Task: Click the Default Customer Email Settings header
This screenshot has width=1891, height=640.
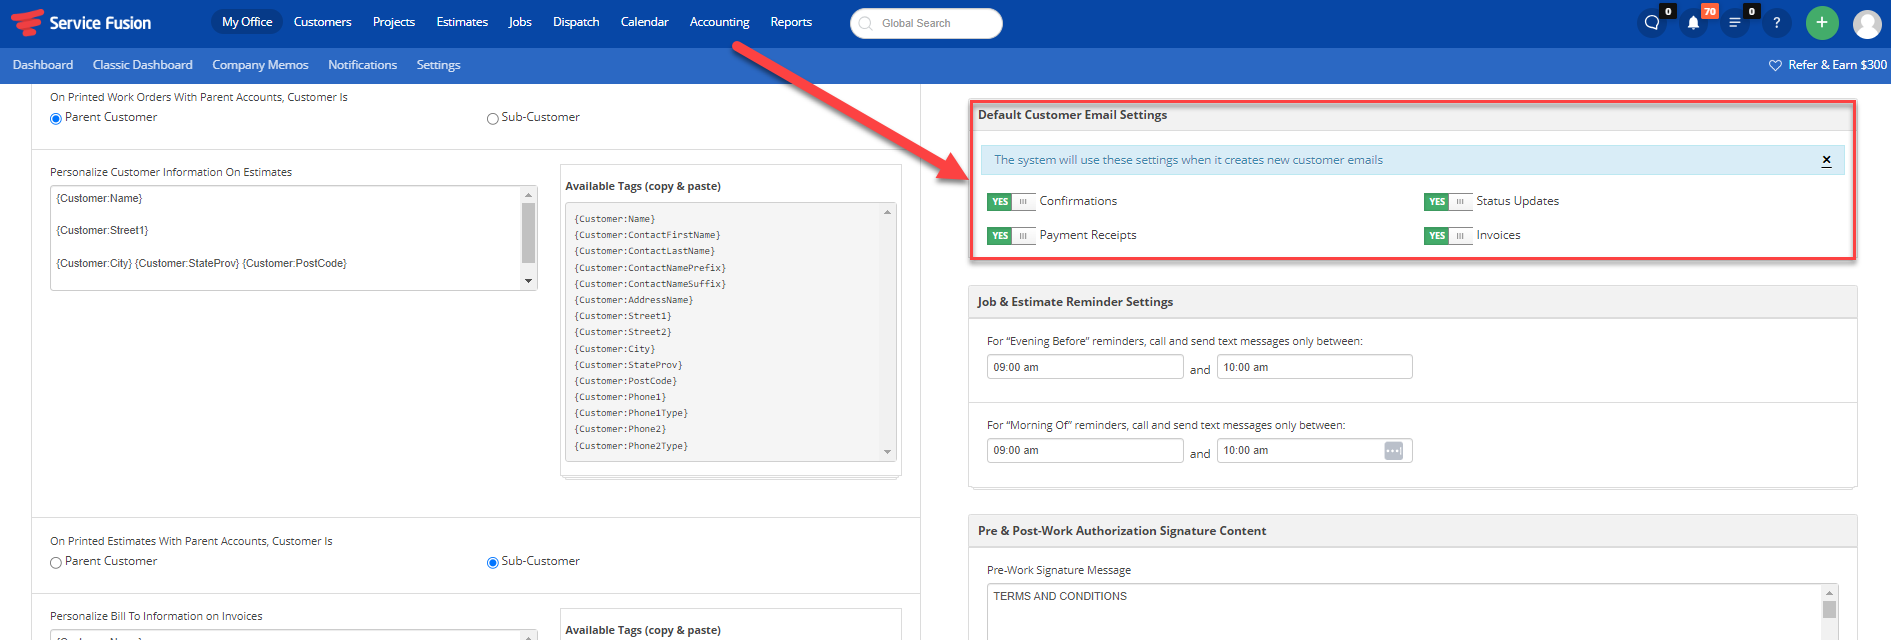Action: [1072, 115]
